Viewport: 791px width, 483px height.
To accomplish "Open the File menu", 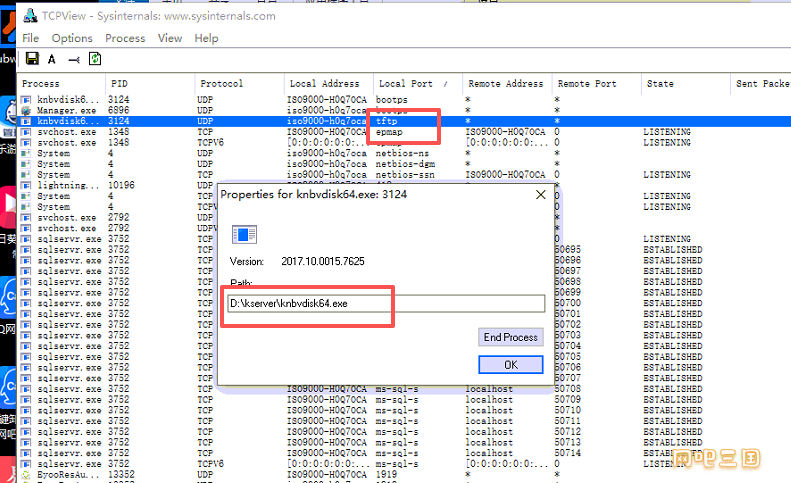I will (x=31, y=38).
